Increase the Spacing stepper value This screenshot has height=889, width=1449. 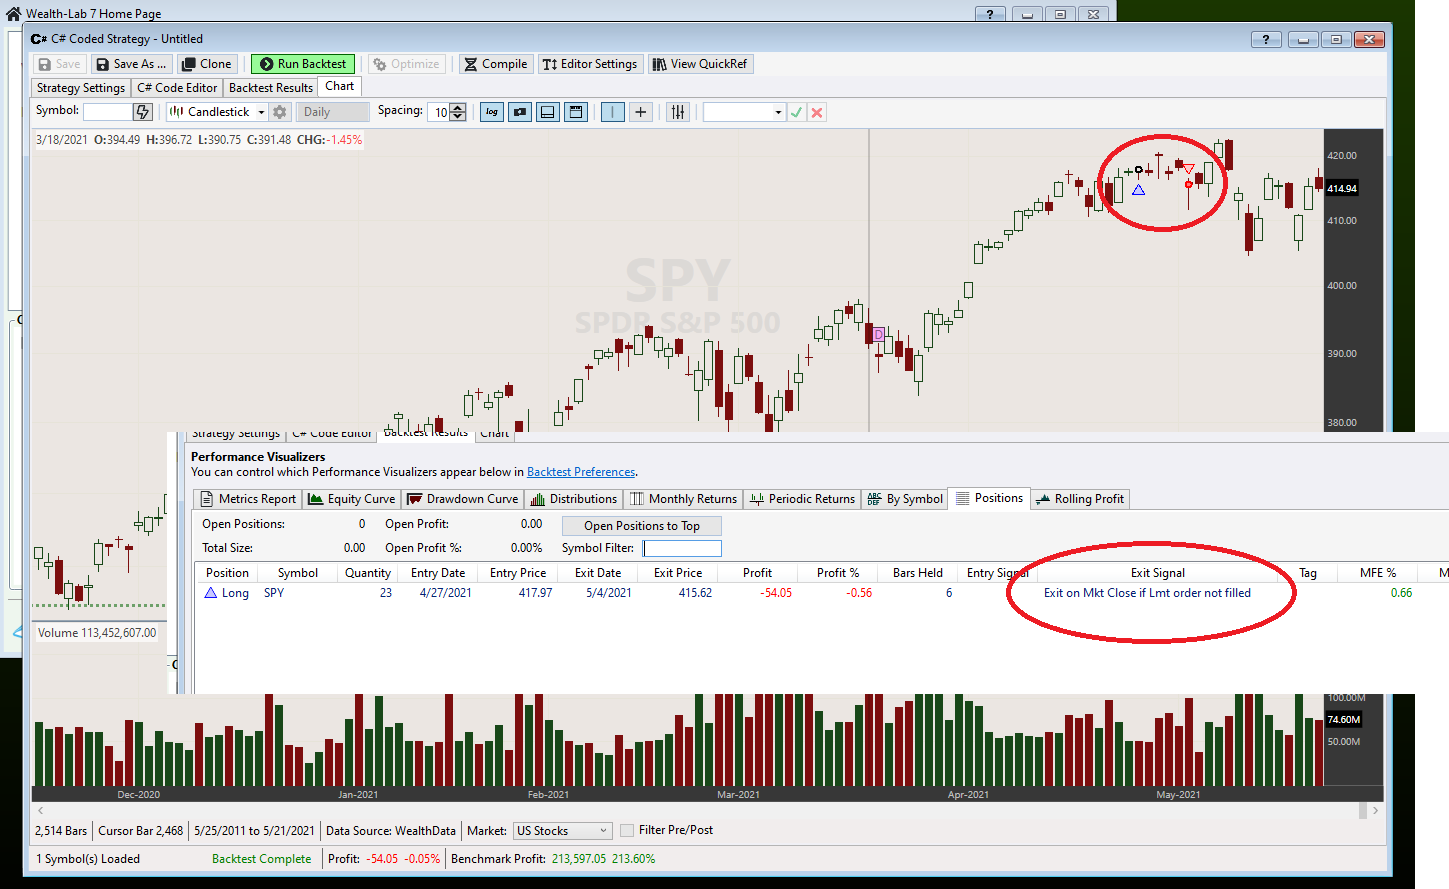pyautogui.click(x=458, y=108)
